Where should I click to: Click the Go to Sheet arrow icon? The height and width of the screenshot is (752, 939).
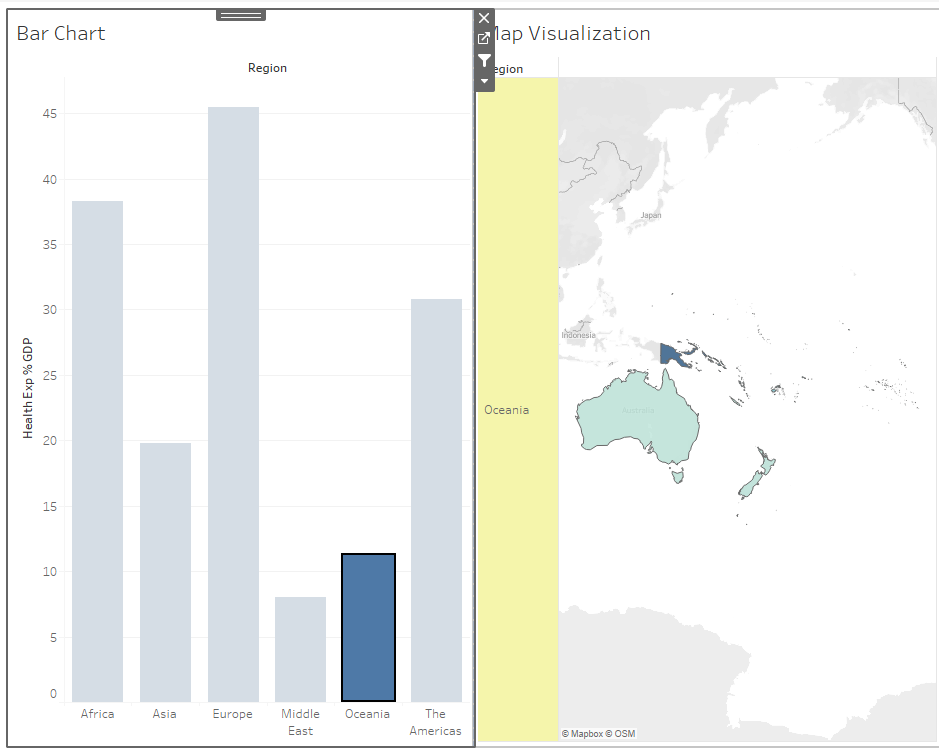point(483,38)
